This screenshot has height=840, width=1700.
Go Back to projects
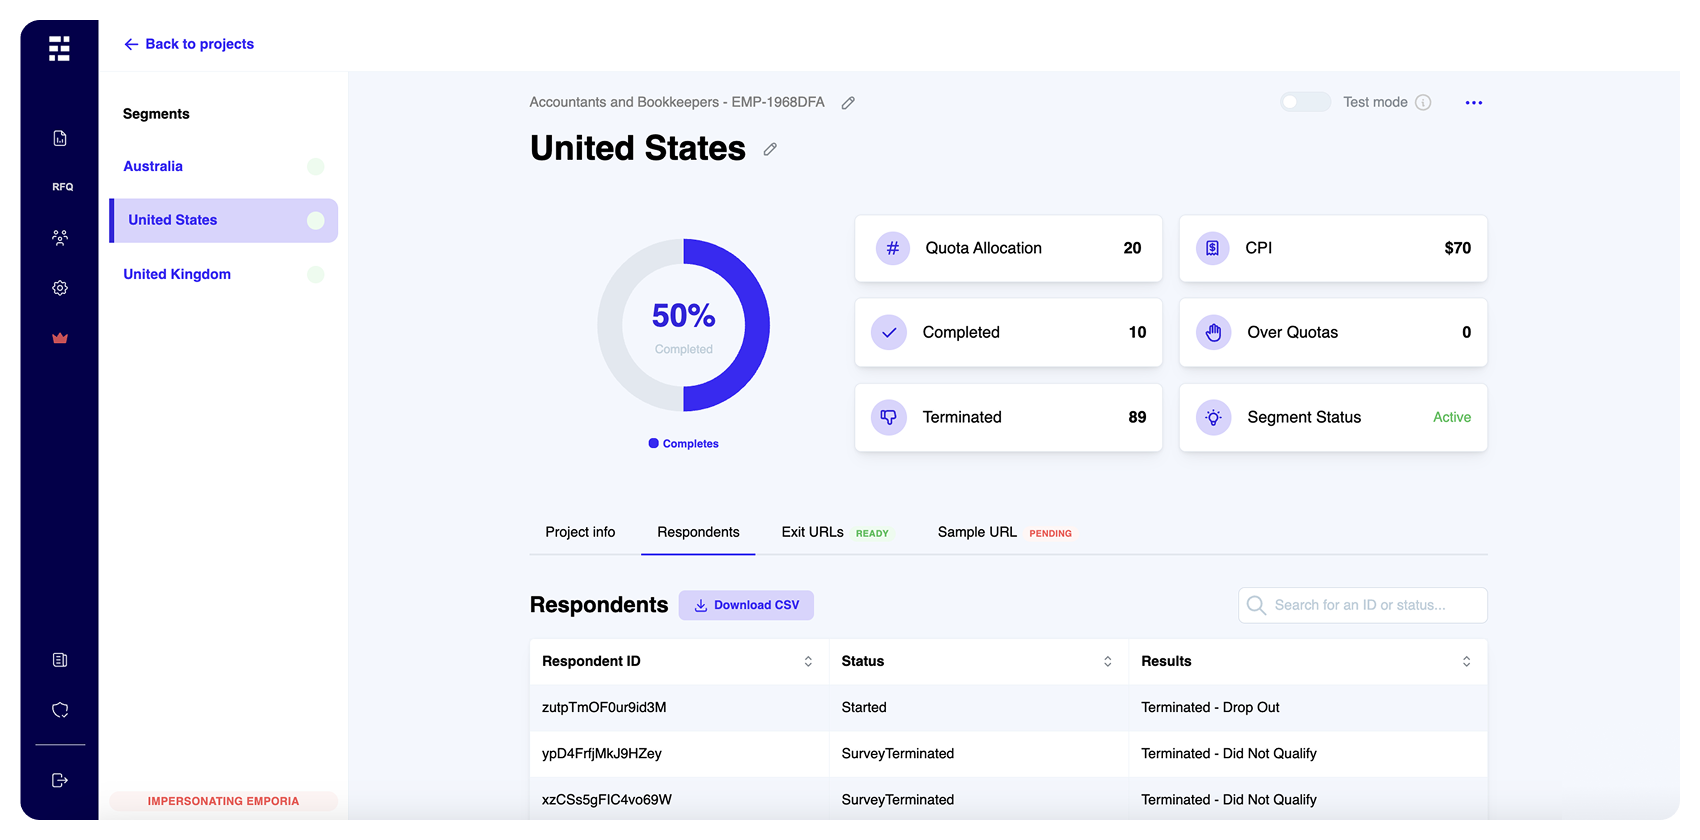(189, 44)
